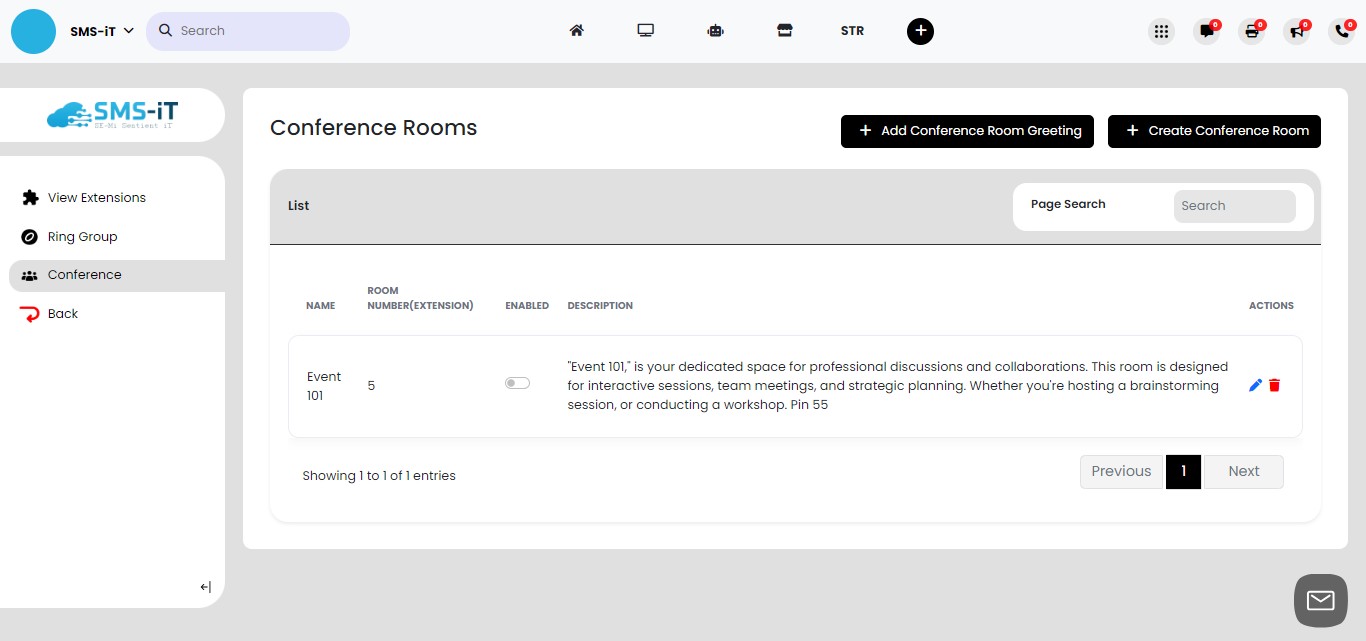Viewport: 1366px width, 641px height.
Task: Edit Event 101 using the pencil icon
Action: pos(1256,385)
